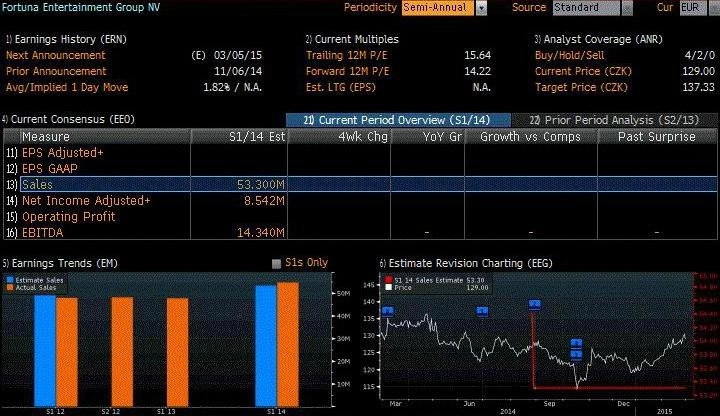Open the Periodicity Semi-Annual dropdown
Image resolution: width=720 pixels, height=416 pixels.
click(438, 8)
